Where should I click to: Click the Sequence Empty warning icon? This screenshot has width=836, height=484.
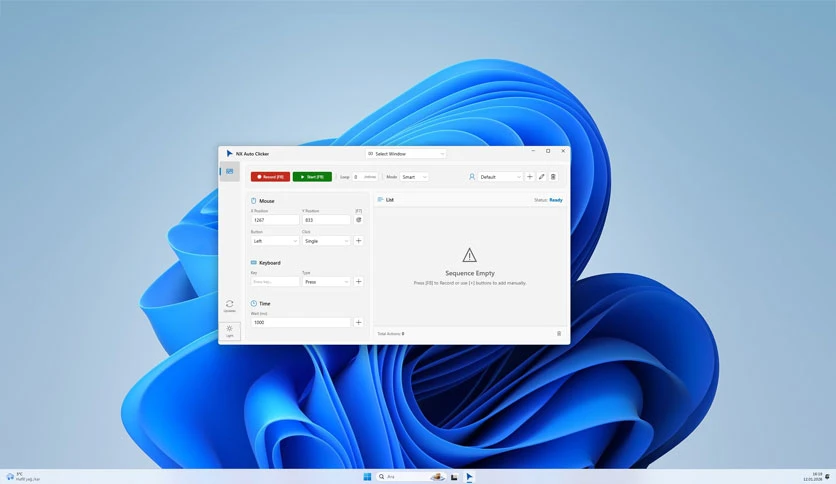[x=469, y=255]
